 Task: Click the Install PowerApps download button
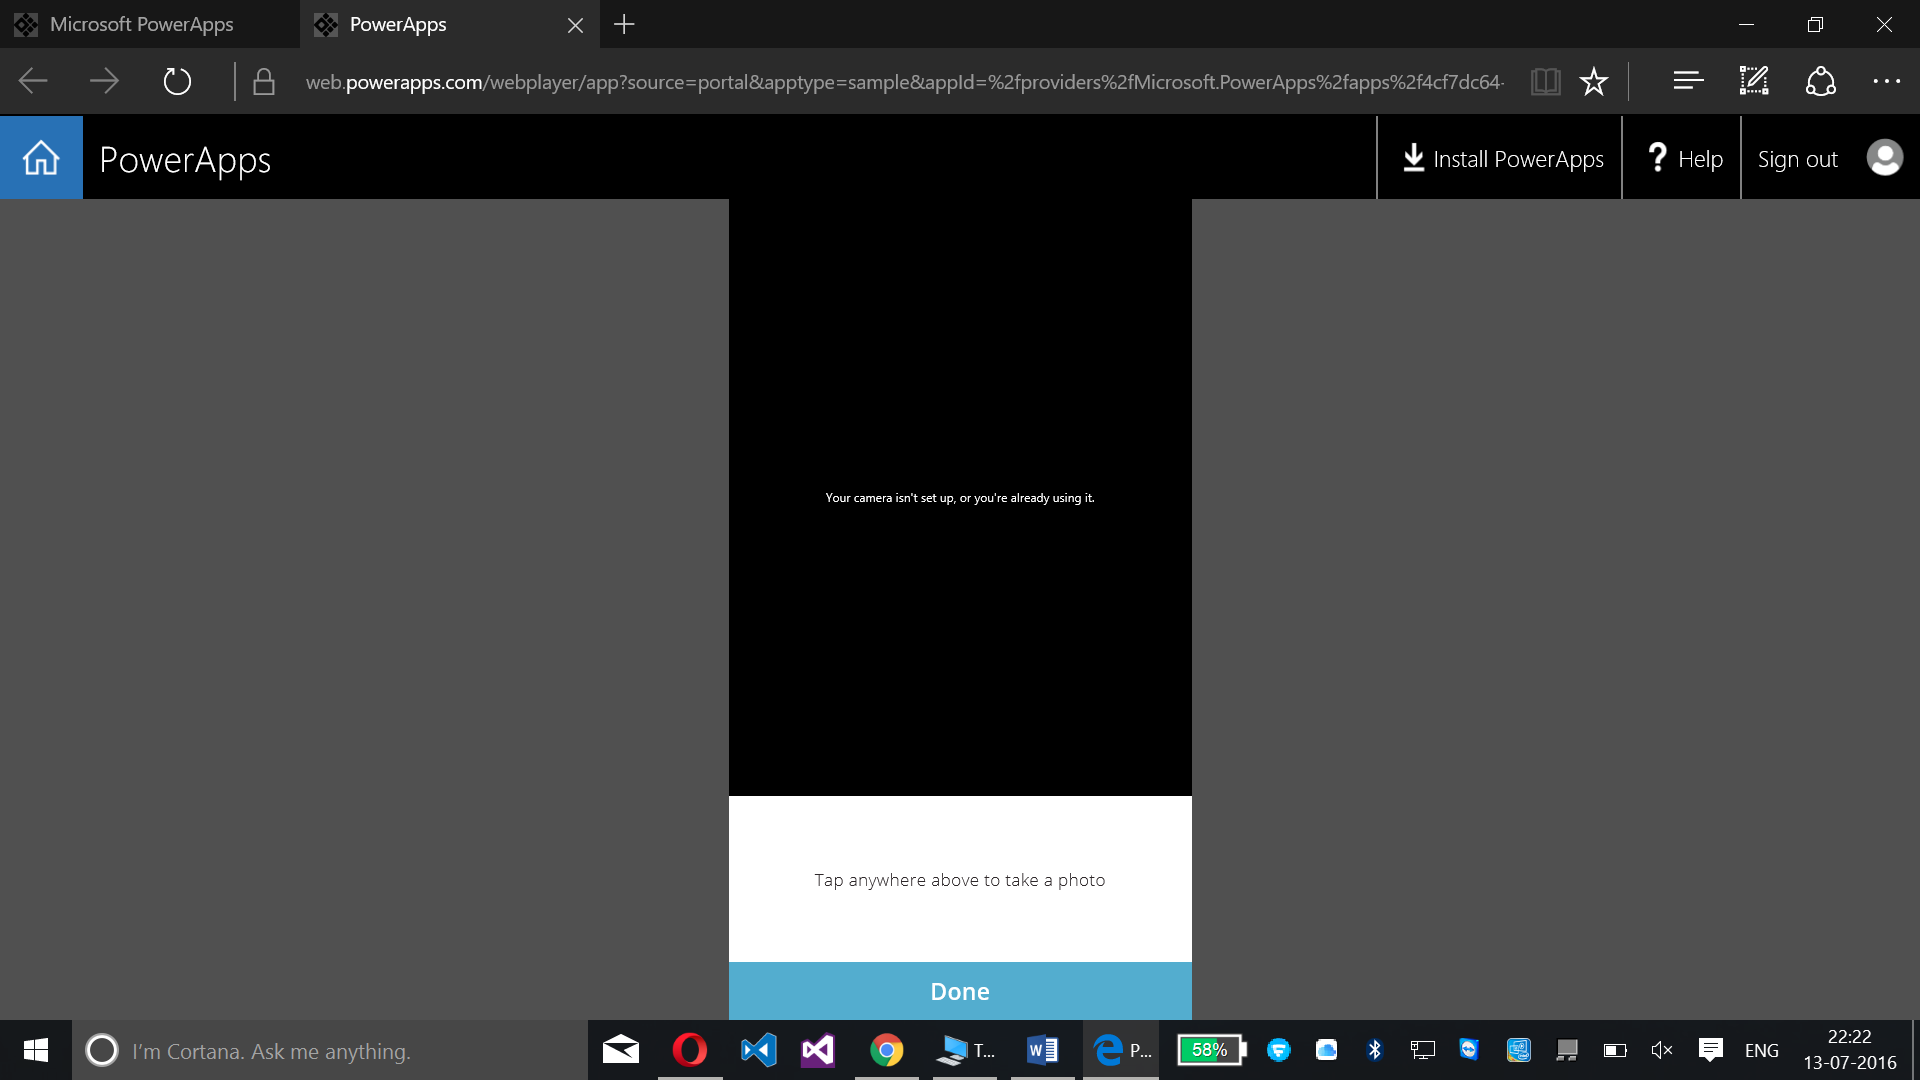click(x=1502, y=159)
